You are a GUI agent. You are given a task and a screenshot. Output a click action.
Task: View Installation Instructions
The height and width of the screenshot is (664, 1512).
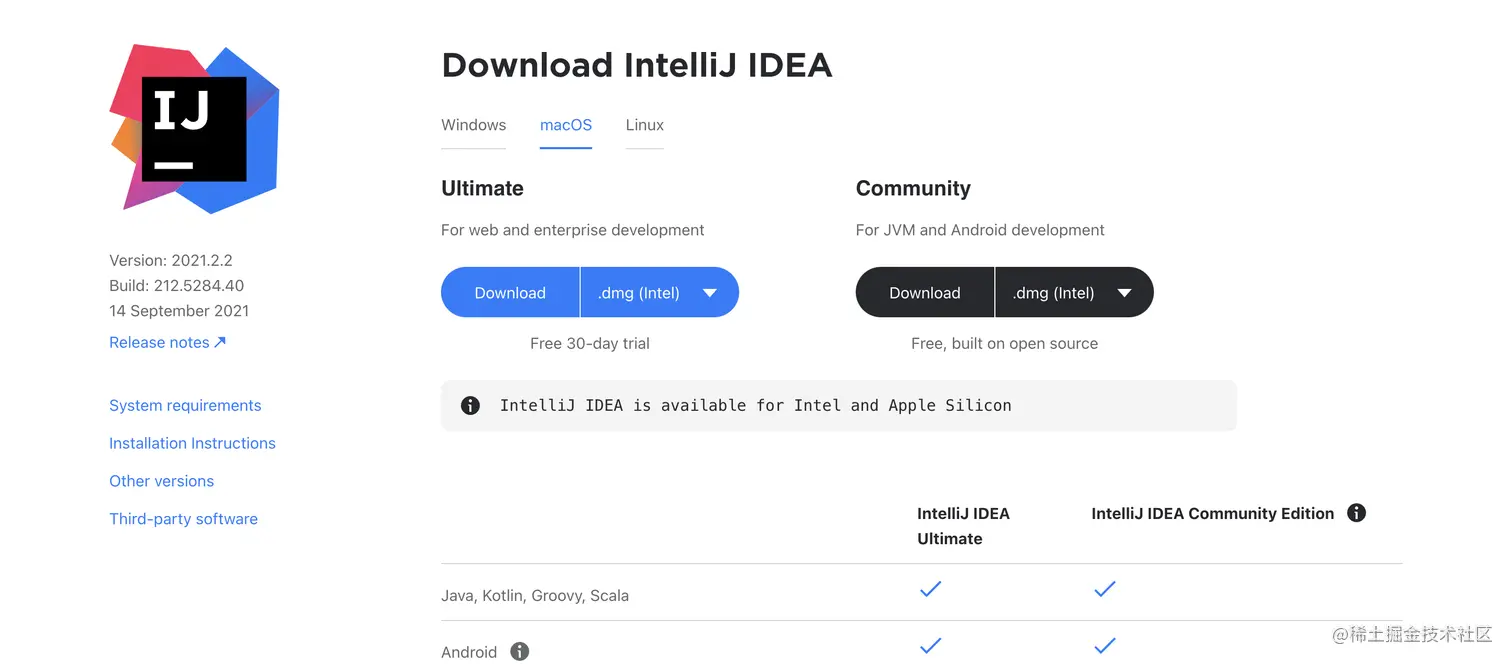pos(192,443)
